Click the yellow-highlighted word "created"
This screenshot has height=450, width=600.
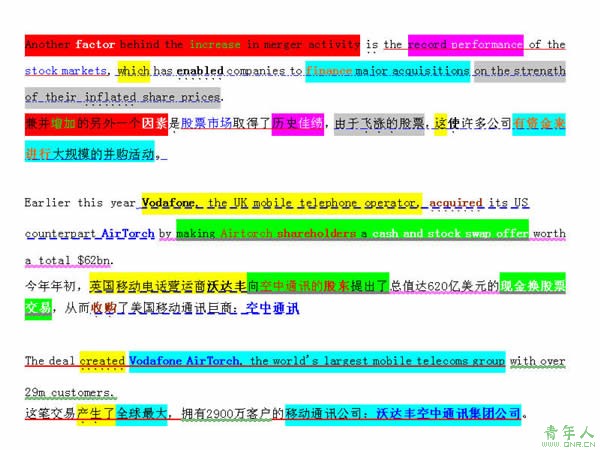pos(103,361)
